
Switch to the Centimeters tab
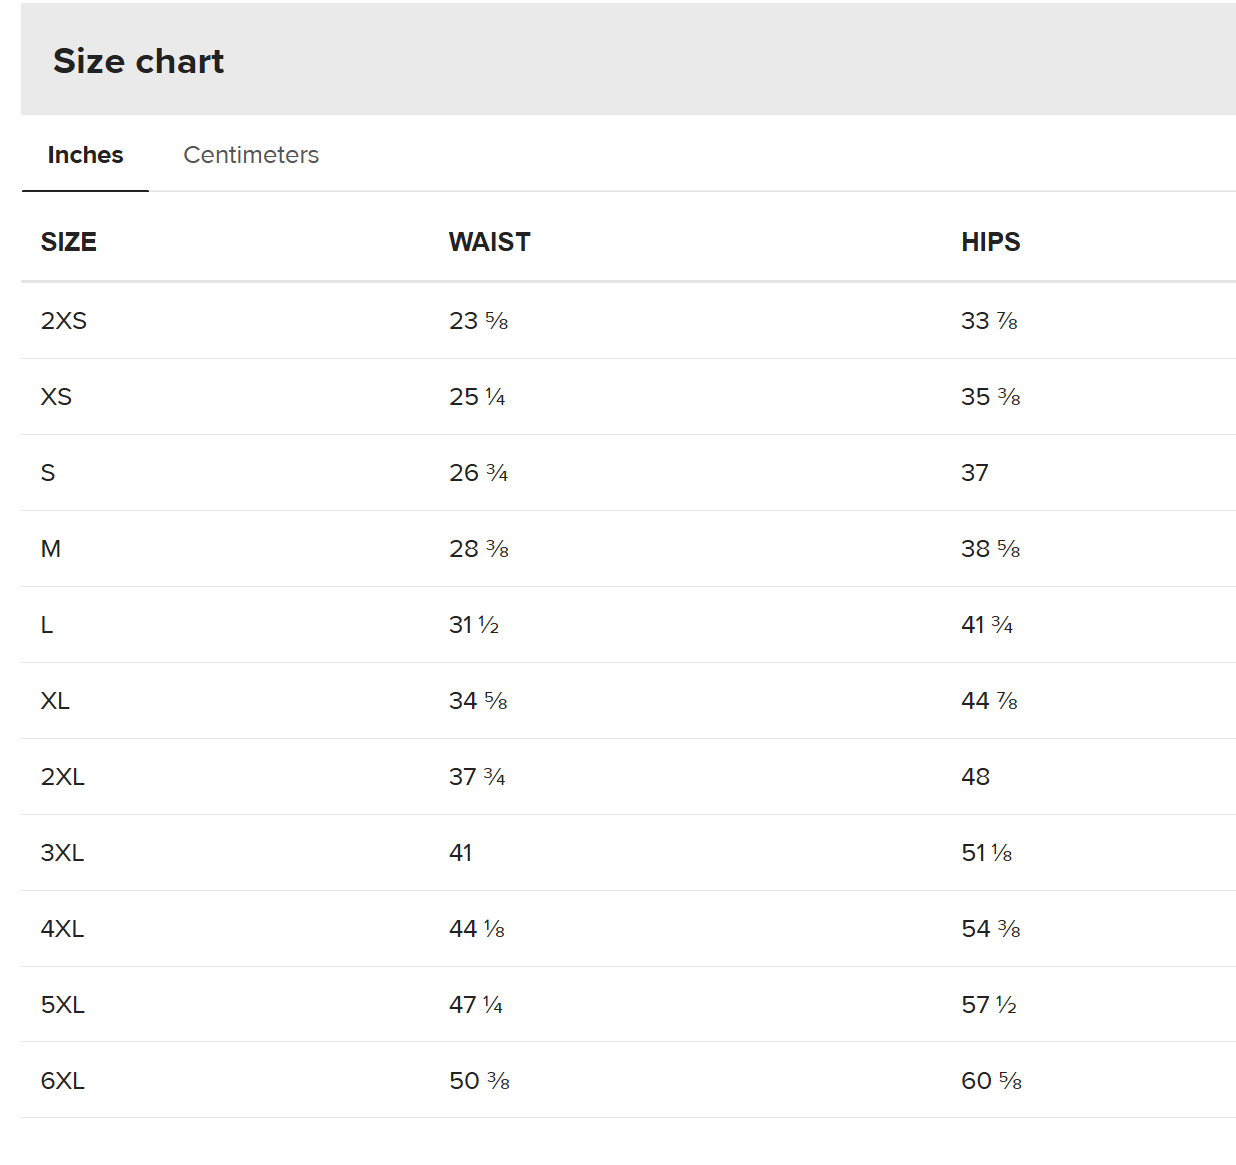251,155
